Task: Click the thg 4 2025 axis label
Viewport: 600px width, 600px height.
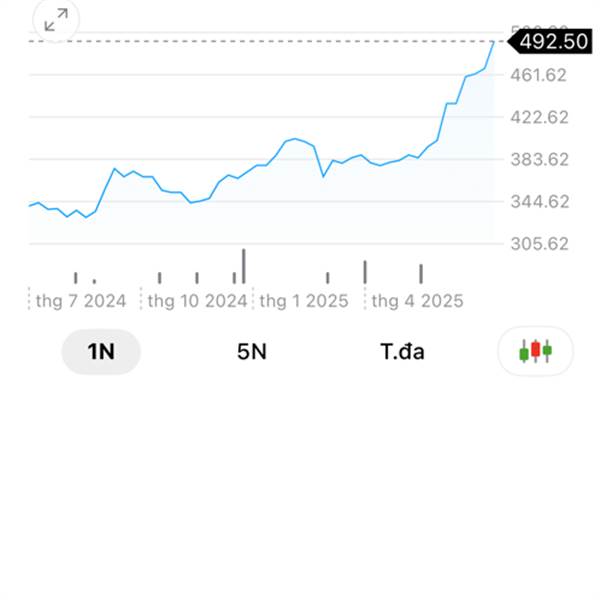Action: 417,301
